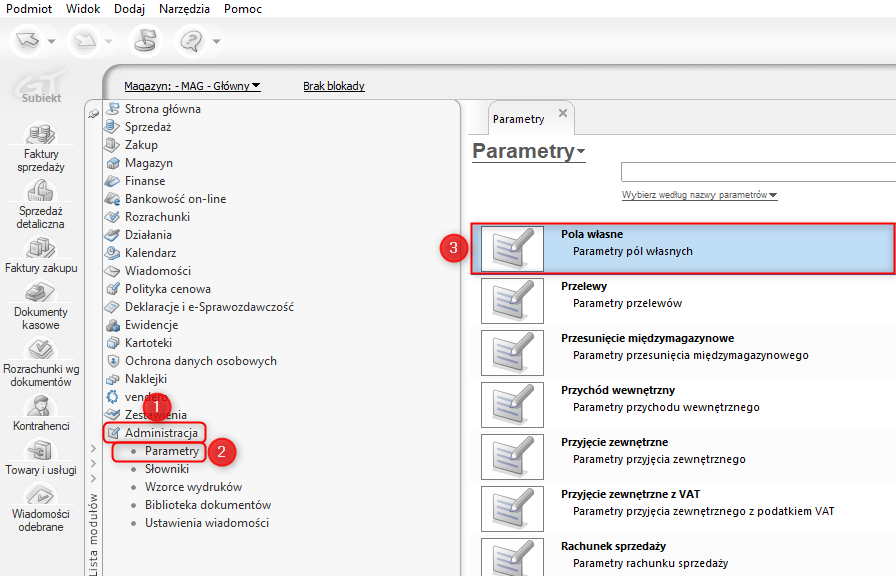
Task: Open the Narzędzia menu
Action: (x=184, y=9)
